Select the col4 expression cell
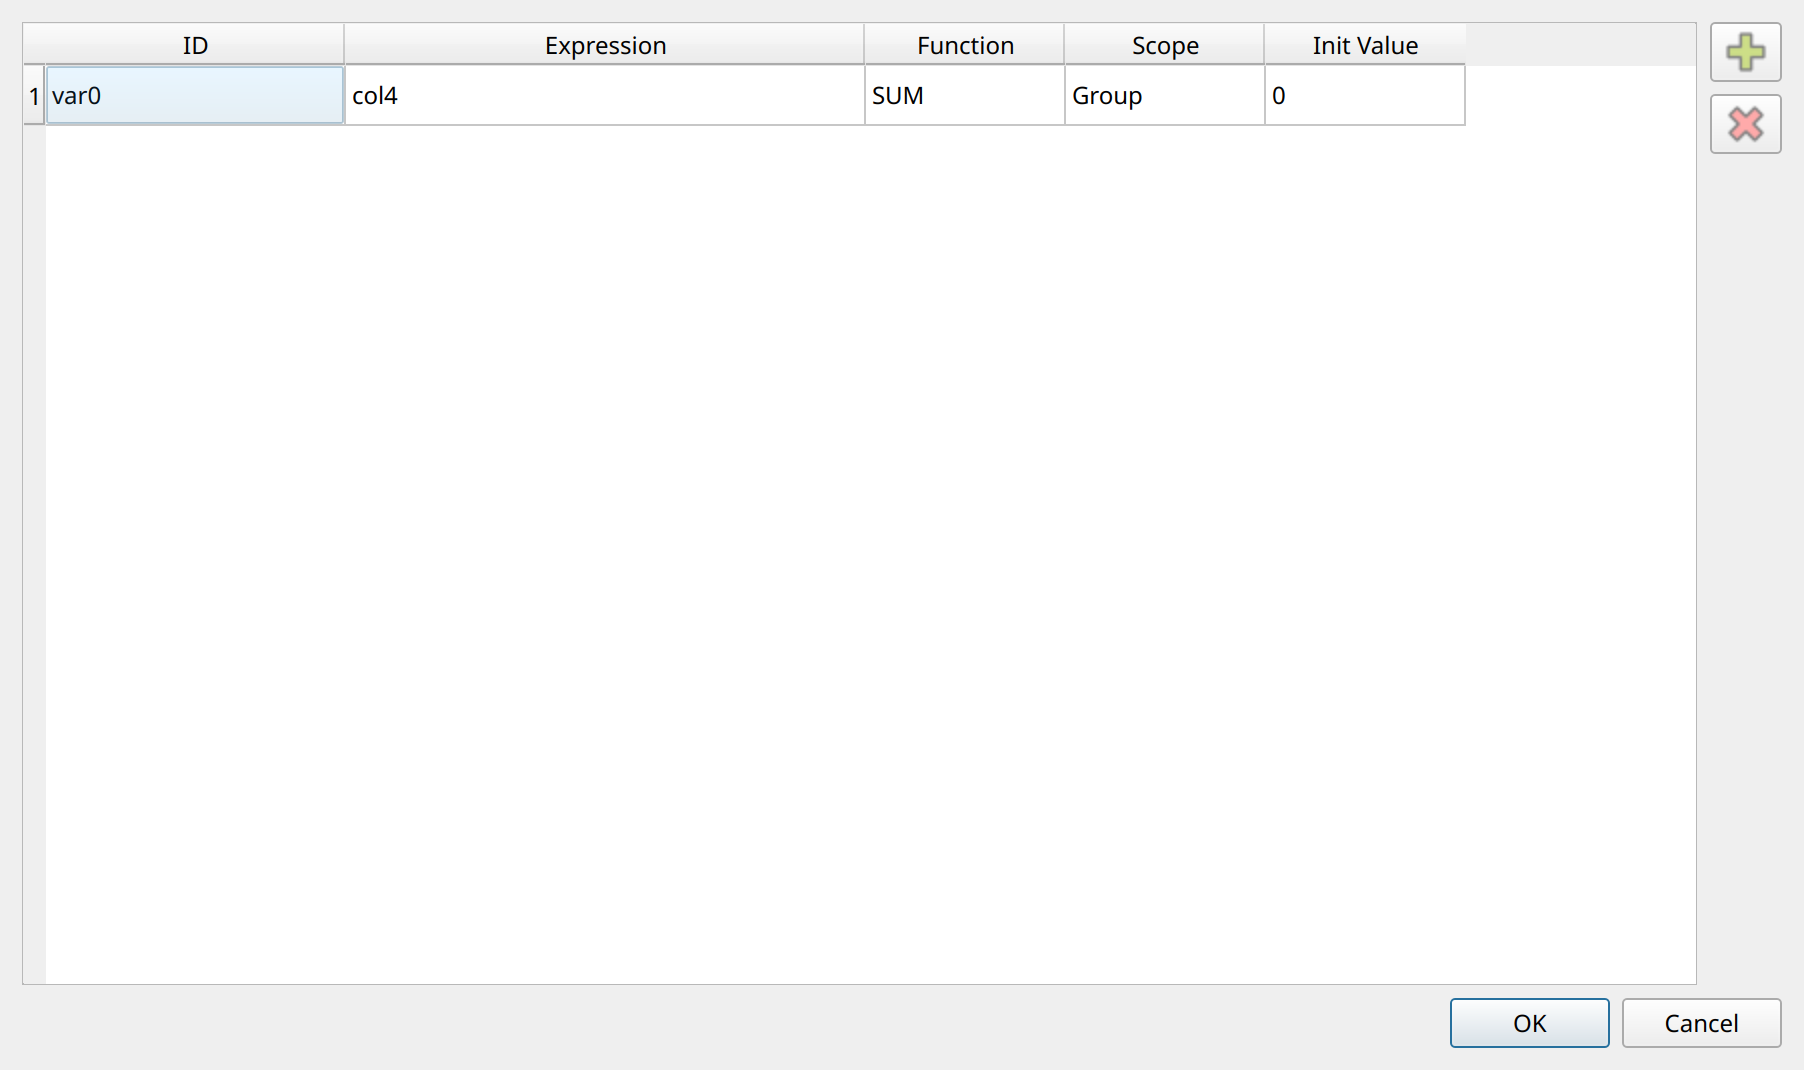Viewport: 1804px width, 1070px height. click(x=605, y=96)
